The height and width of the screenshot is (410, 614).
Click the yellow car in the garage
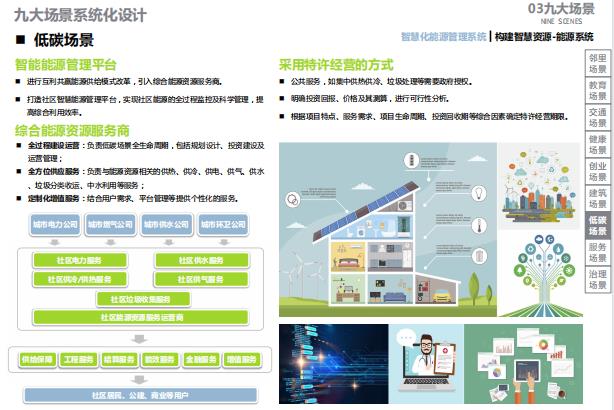coord(443,296)
